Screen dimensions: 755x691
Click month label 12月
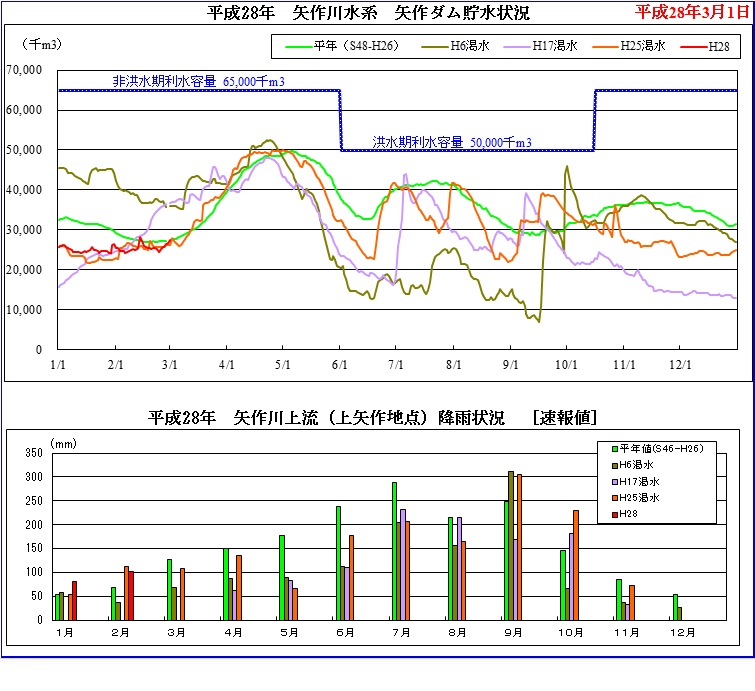tap(683, 632)
